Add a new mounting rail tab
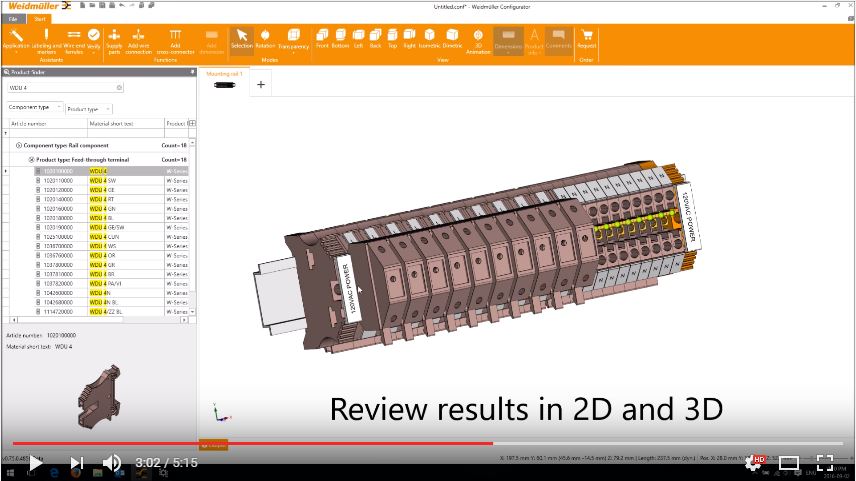The image size is (856, 481). (x=261, y=85)
